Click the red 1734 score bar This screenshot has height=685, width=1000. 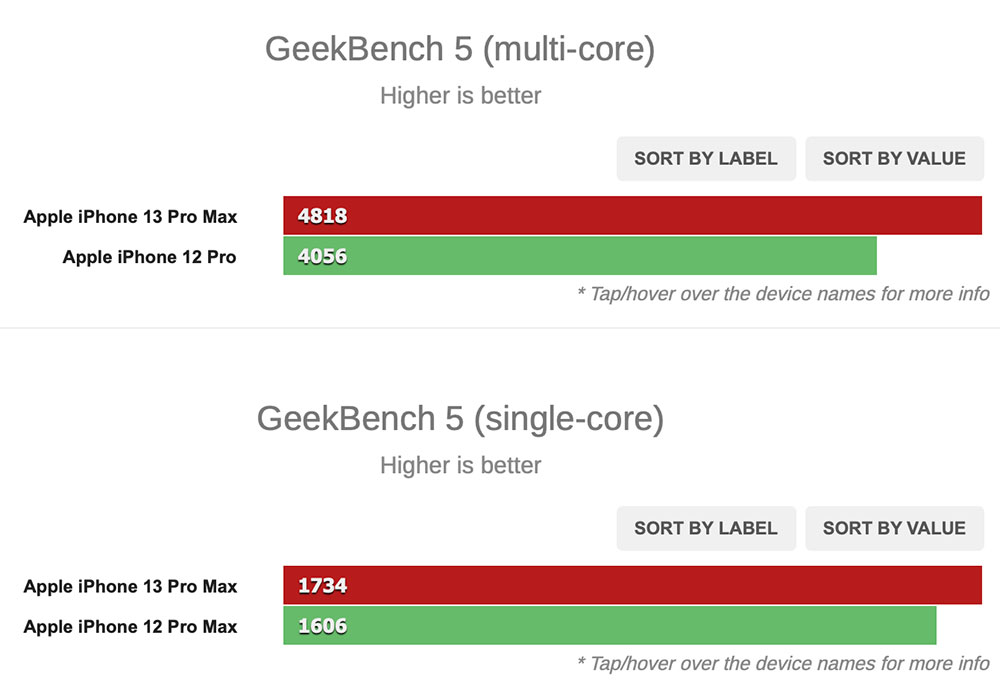coord(633,585)
